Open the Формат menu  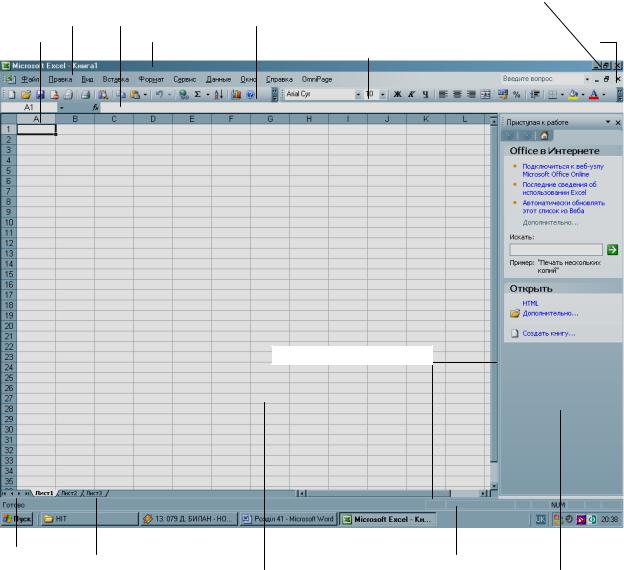pos(151,79)
